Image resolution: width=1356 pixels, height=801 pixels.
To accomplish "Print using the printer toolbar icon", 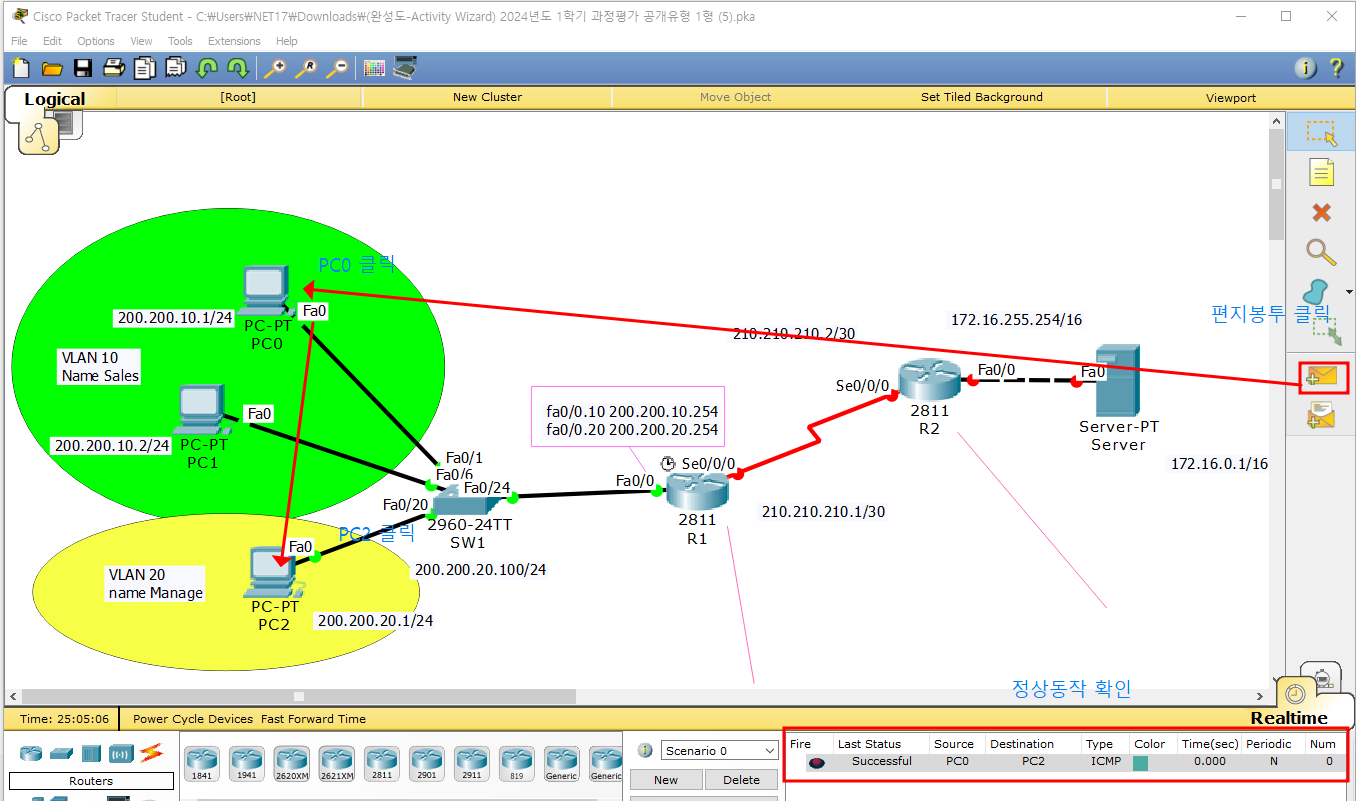I will click(114, 68).
